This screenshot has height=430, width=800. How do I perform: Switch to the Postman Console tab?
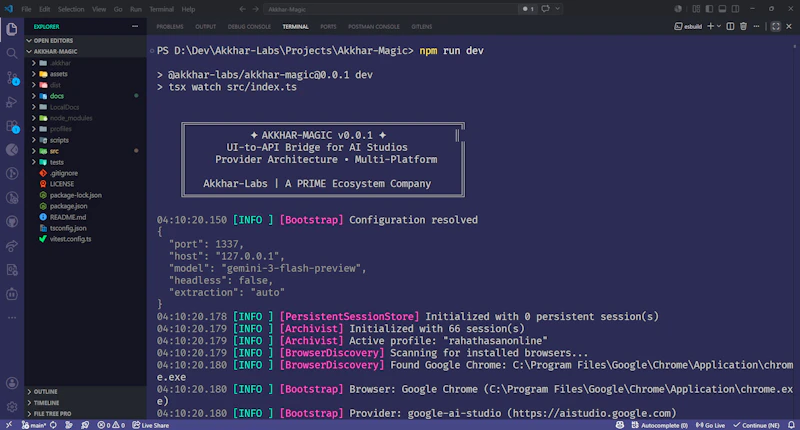click(x=374, y=27)
